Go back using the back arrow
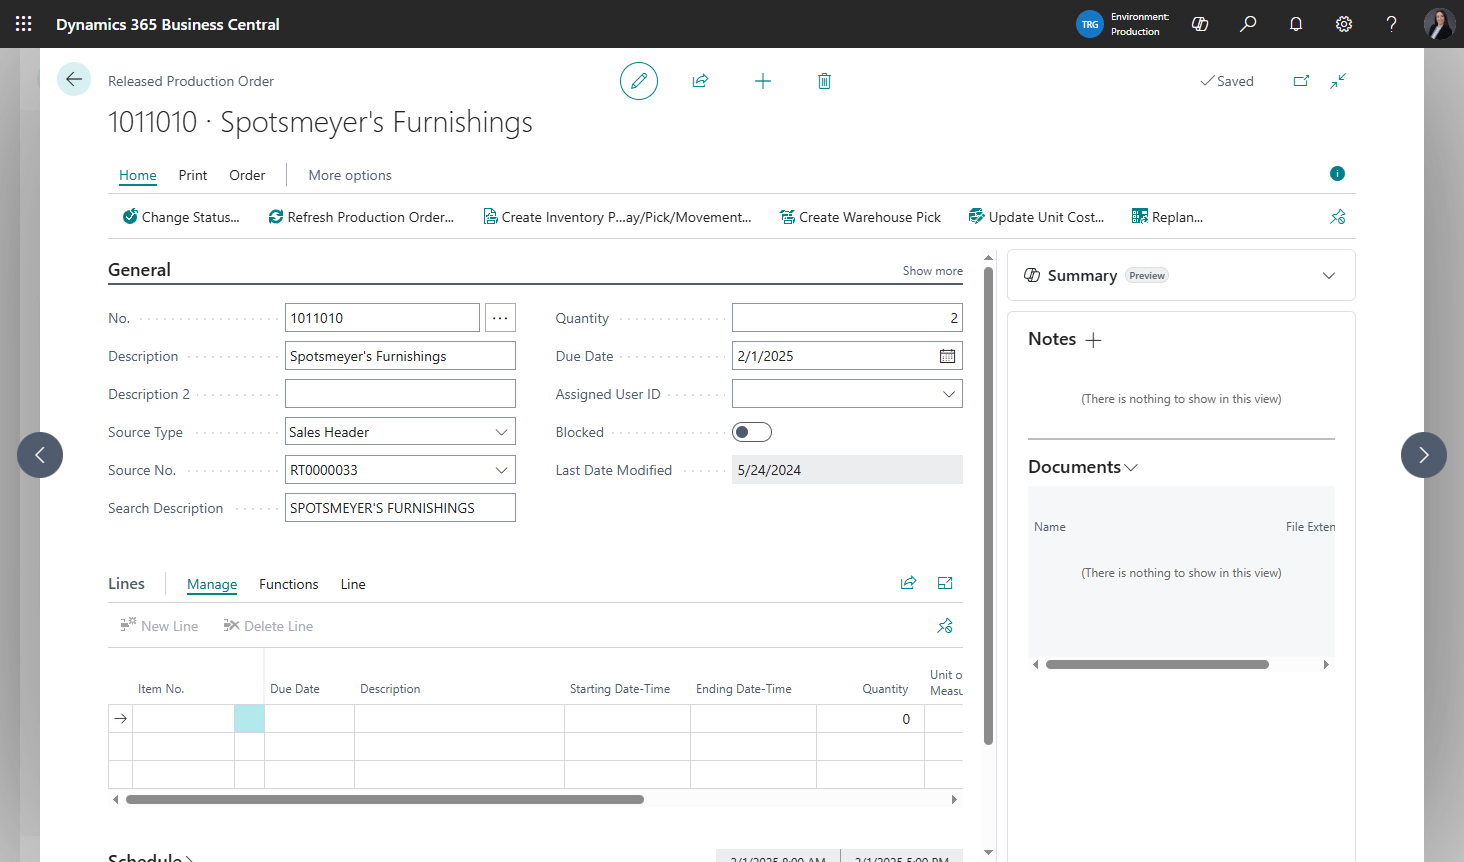The height and width of the screenshot is (862, 1464). pyautogui.click(x=74, y=79)
